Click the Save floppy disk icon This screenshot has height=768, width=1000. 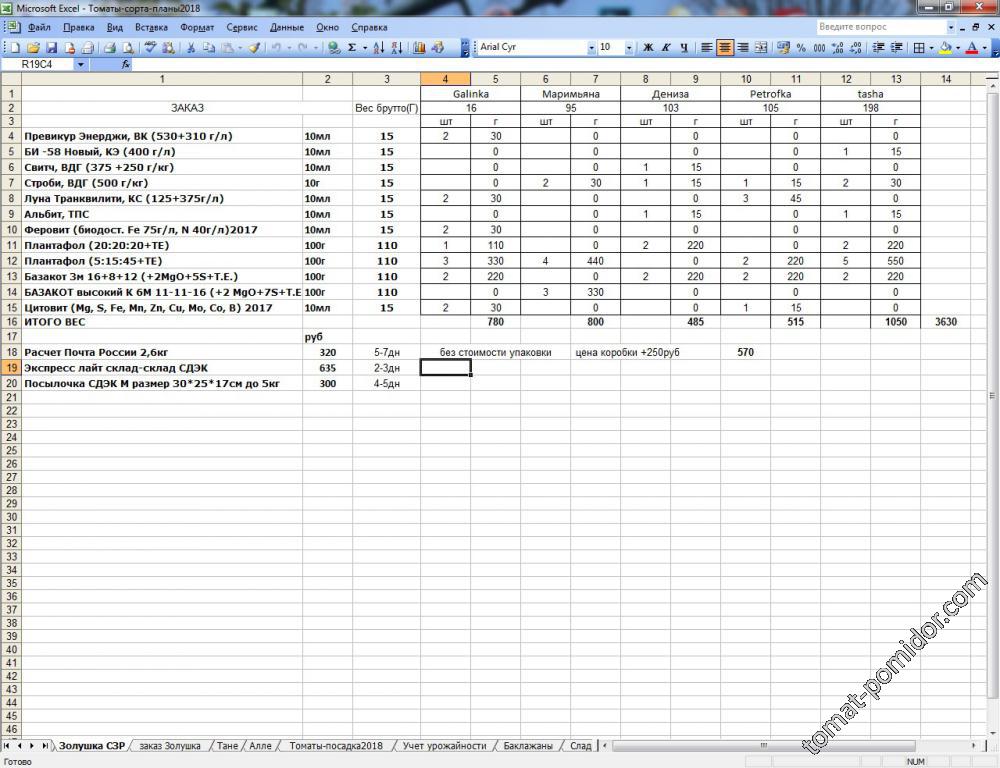pos(51,47)
